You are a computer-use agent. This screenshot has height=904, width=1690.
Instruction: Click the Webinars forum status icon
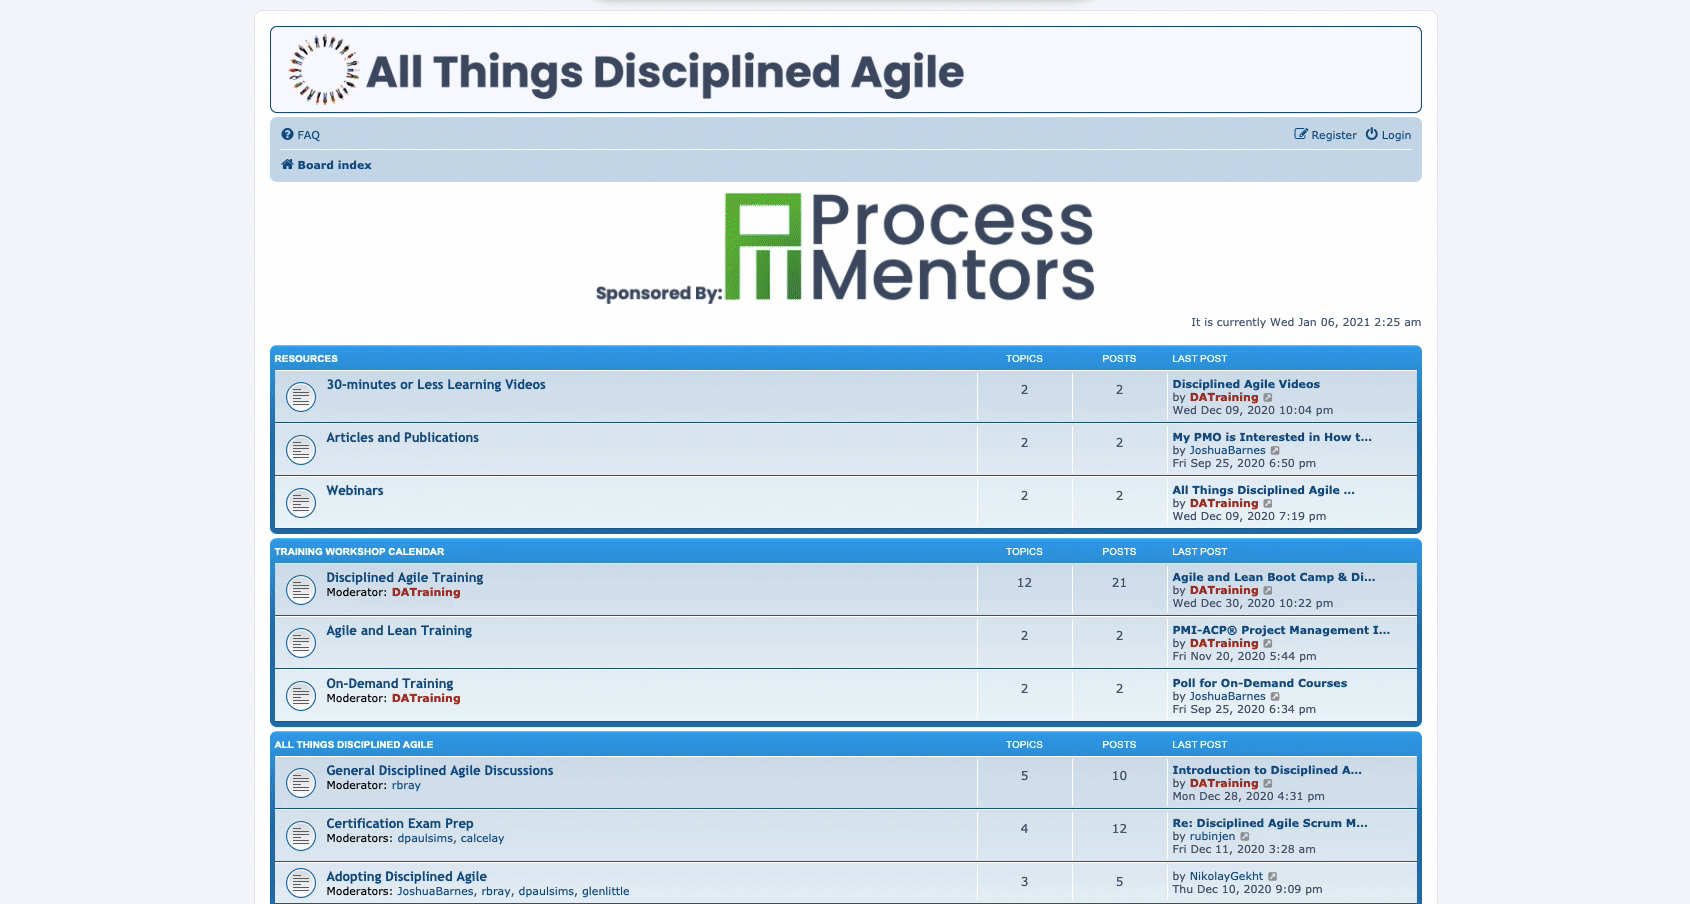click(301, 503)
